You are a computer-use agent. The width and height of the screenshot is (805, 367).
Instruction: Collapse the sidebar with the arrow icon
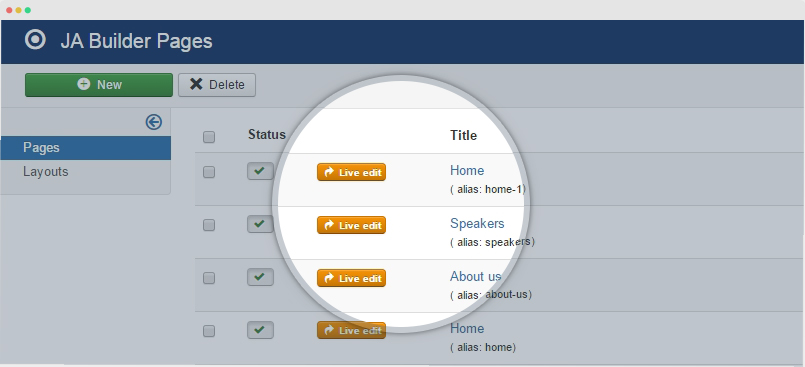154,122
